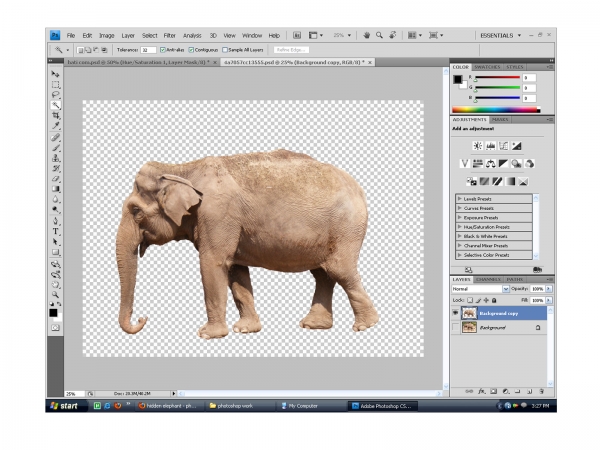Screen dimensions: 600x450
Task: Expand Black & White Presets
Action: click(x=460, y=236)
